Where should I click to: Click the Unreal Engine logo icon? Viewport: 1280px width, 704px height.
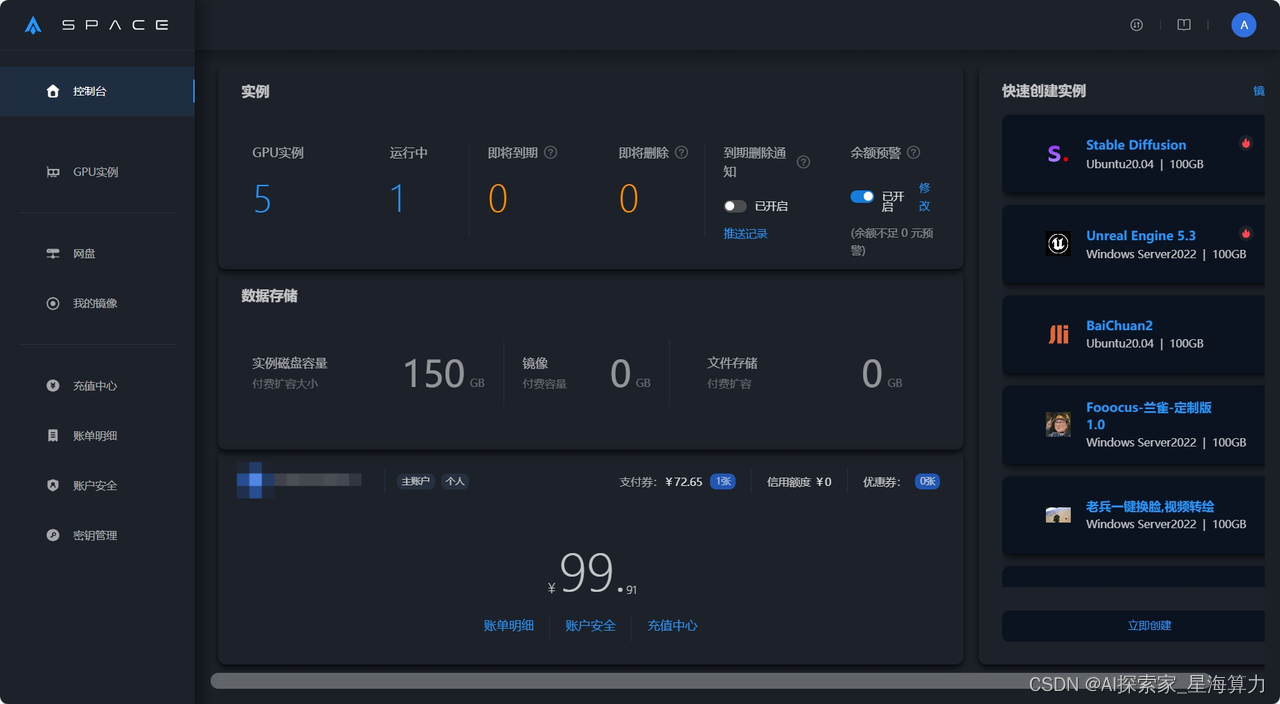(1058, 244)
